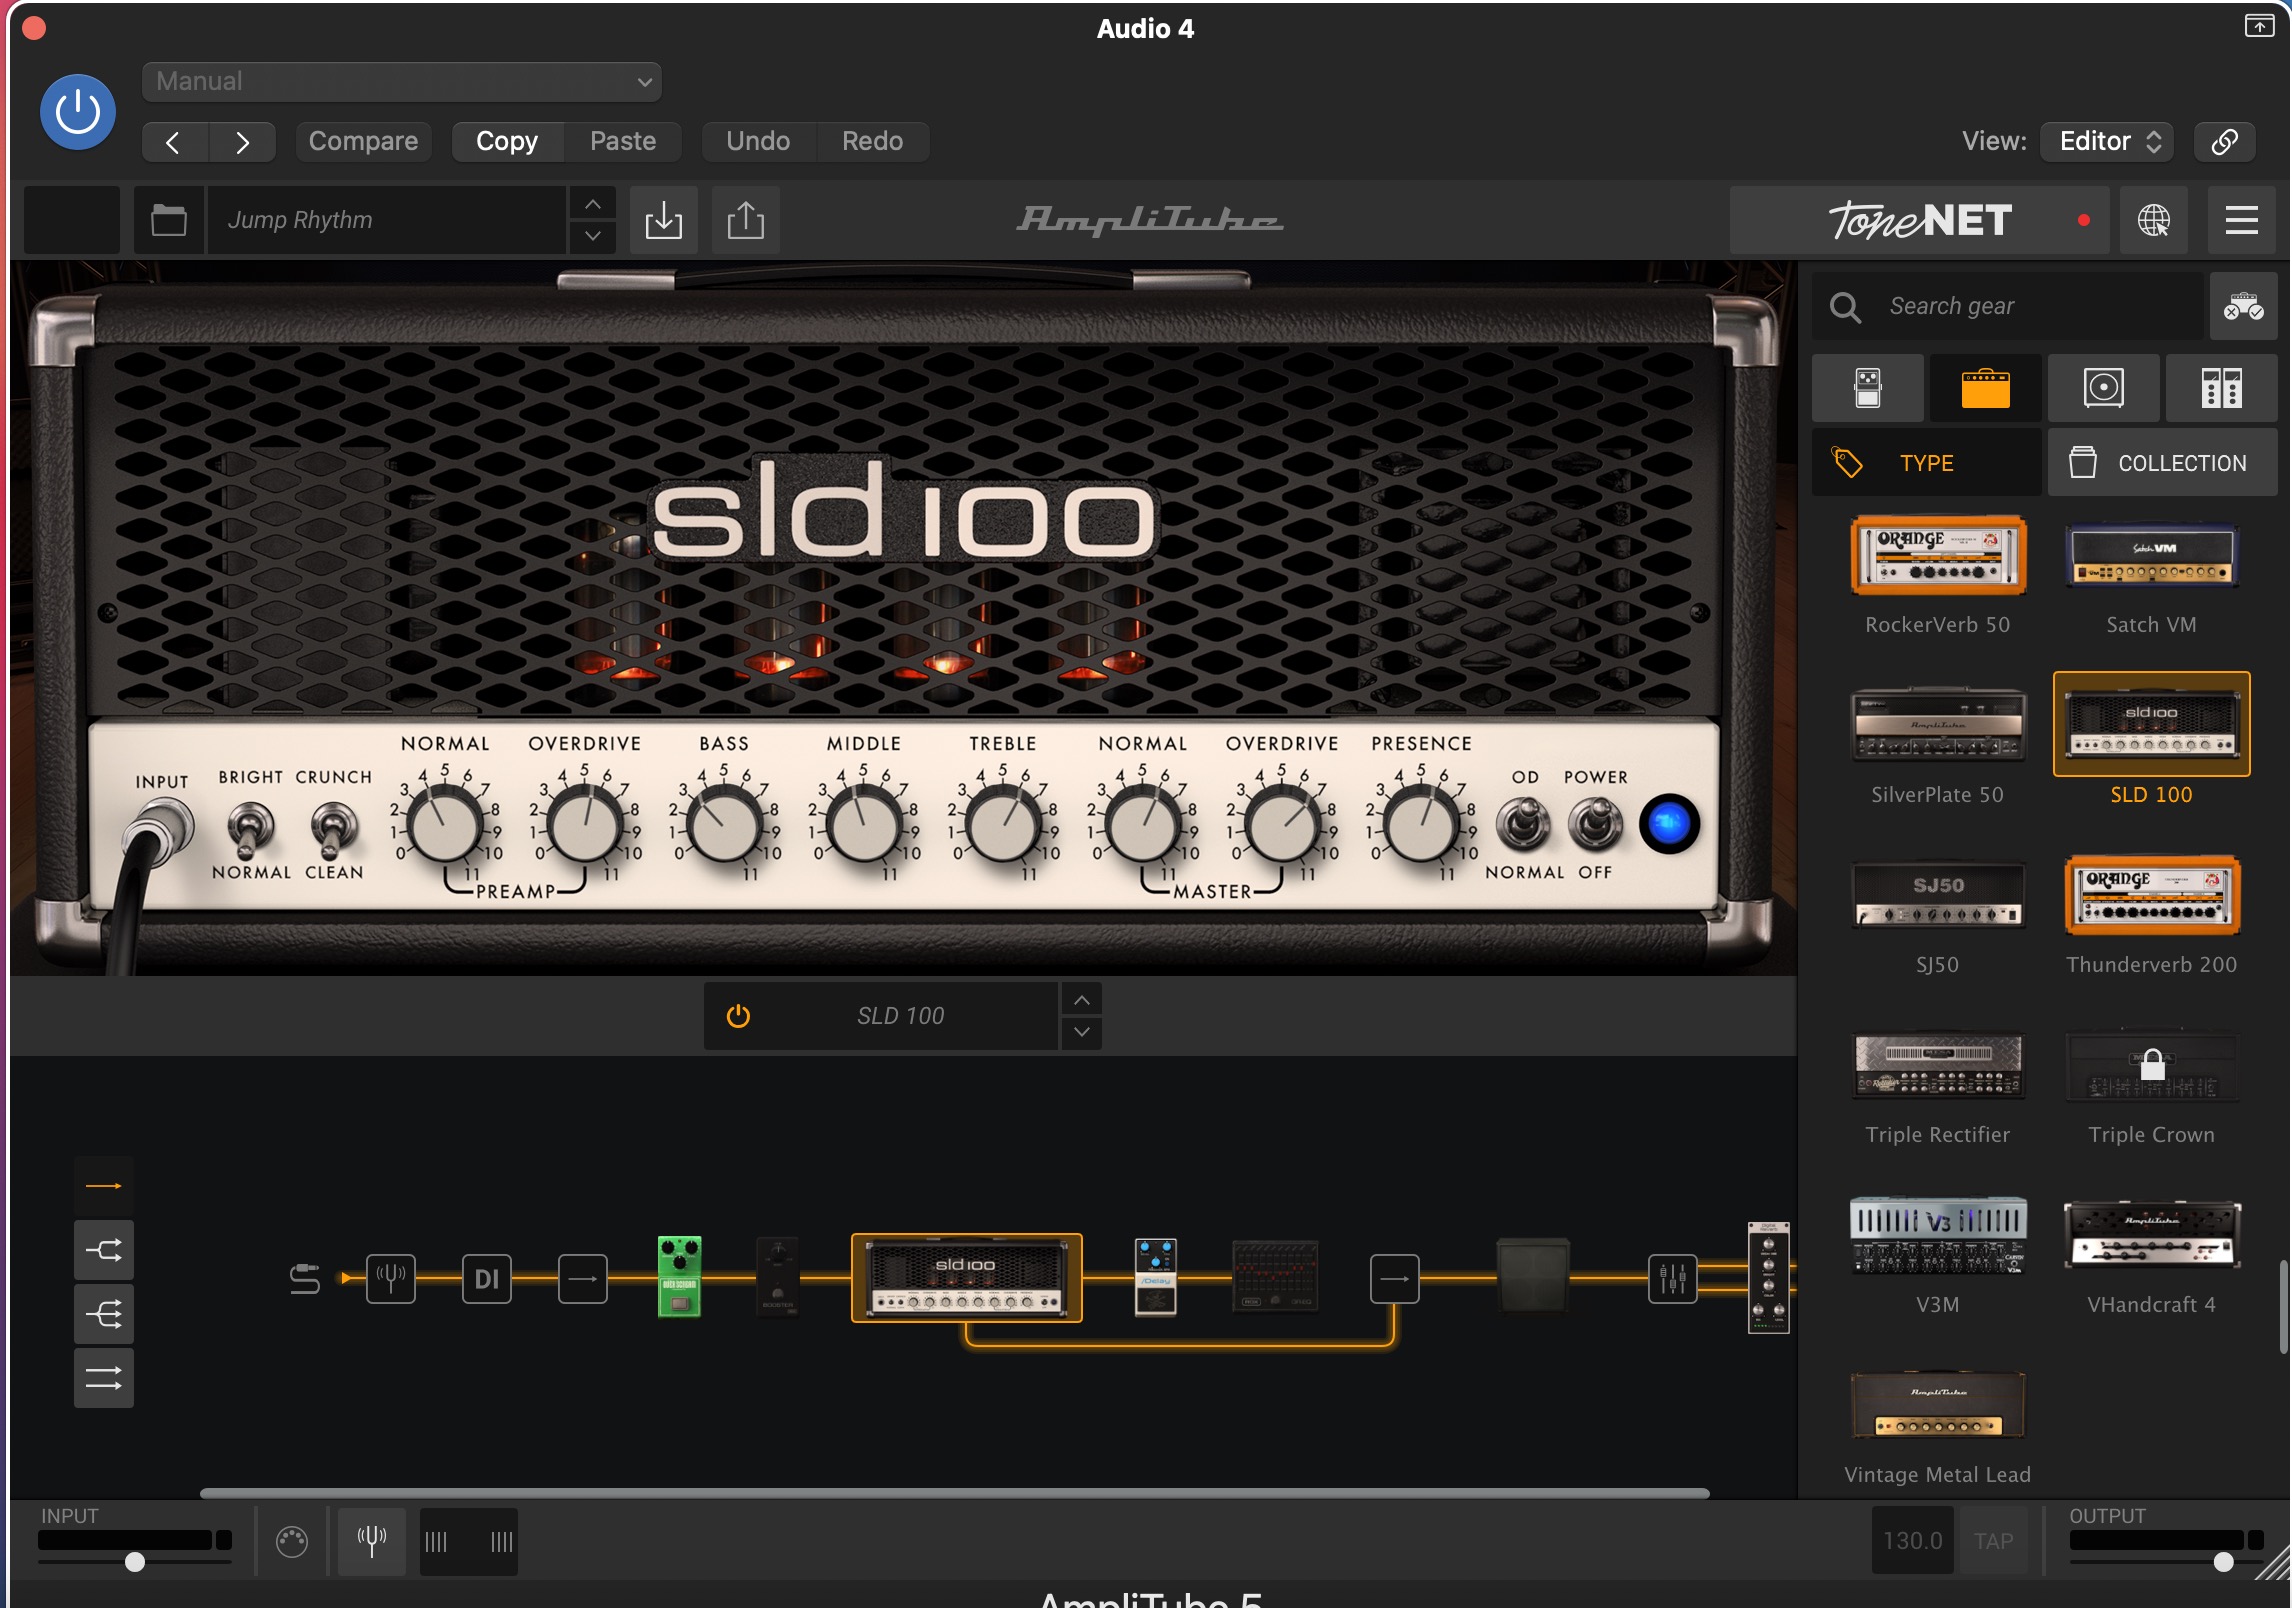Select the V3M amp thumbnail

pyautogui.click(x=1938, y=1235)
